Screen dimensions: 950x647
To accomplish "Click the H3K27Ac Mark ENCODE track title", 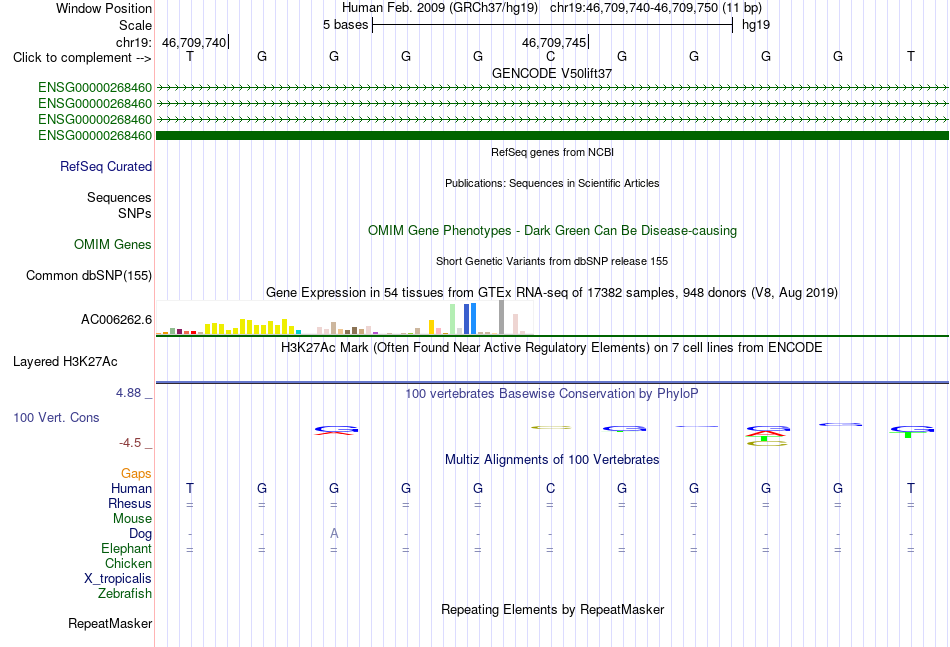I will click(x=552, y=348).
